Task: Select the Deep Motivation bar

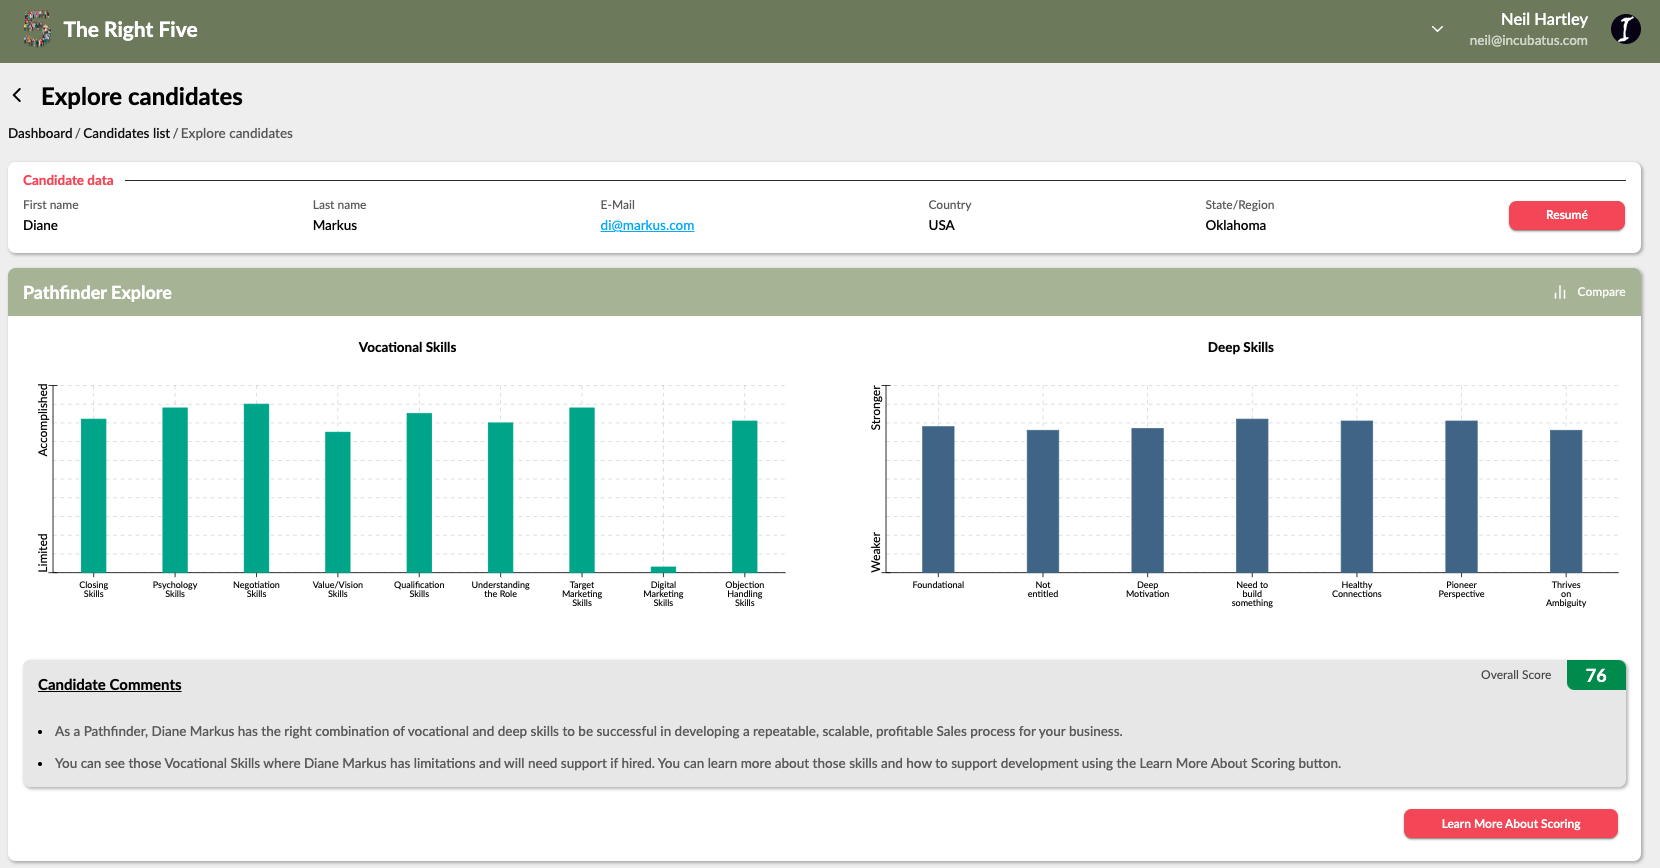Action: 1148,500
